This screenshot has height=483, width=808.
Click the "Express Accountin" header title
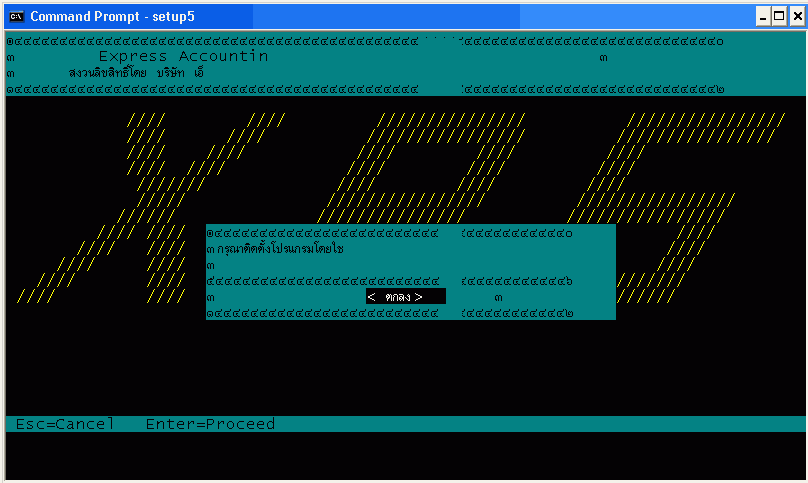tap(183, 57)
